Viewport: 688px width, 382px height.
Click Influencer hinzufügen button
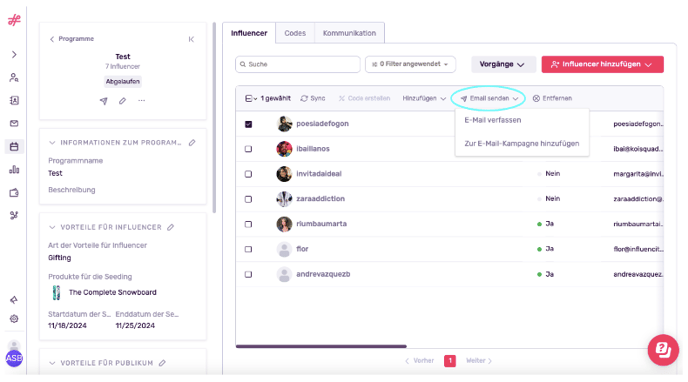tap(602, 64)
